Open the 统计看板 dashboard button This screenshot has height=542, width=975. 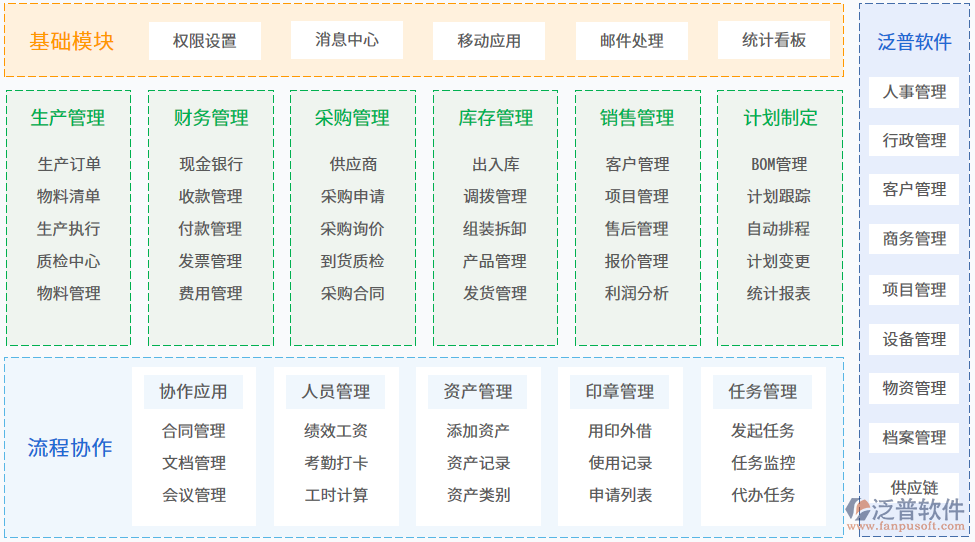click(774, 40)
